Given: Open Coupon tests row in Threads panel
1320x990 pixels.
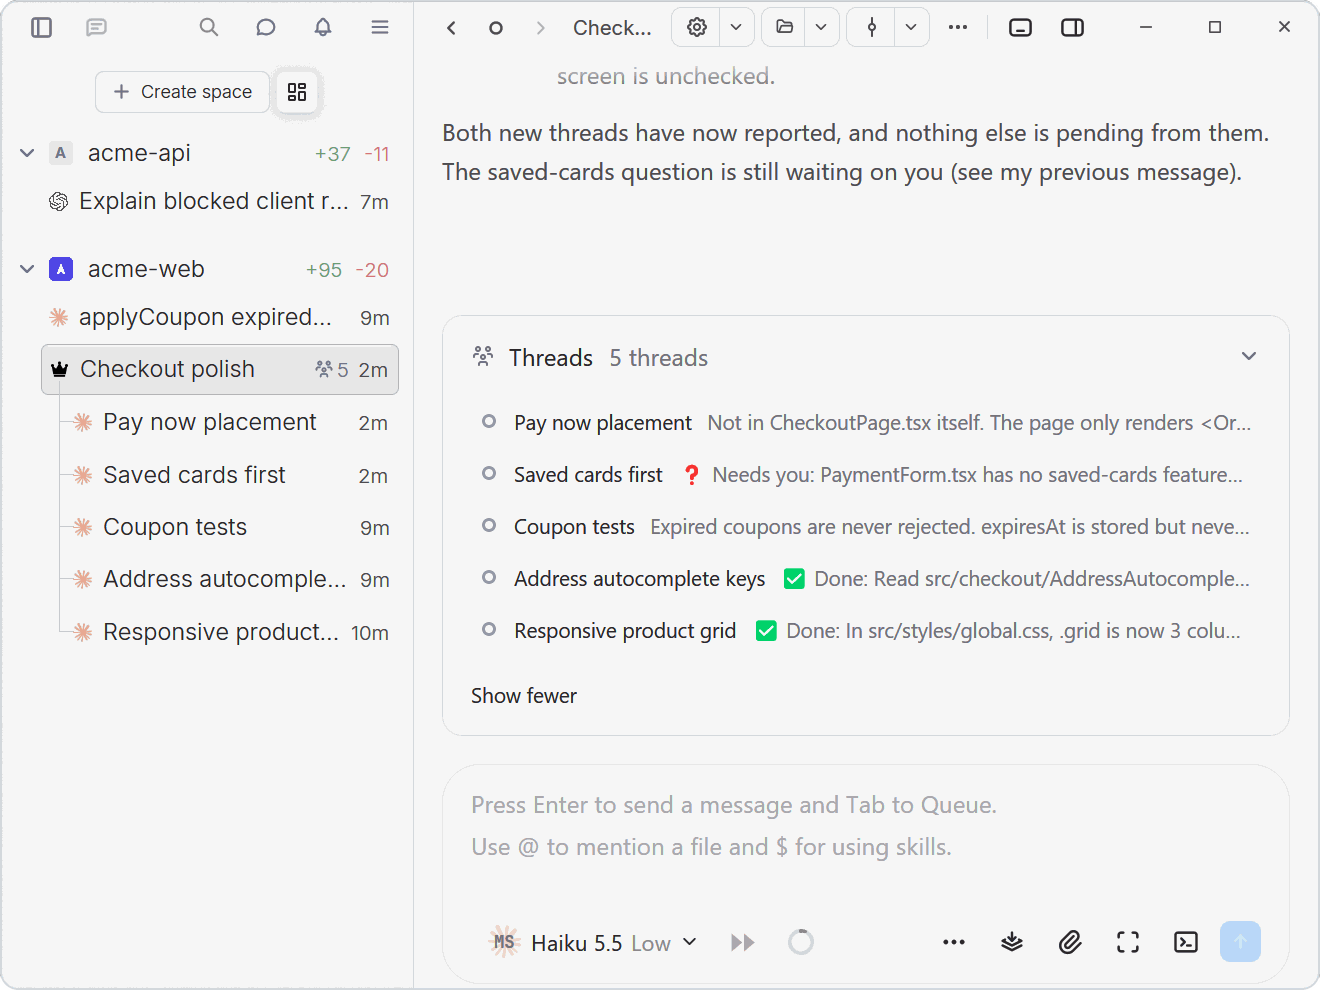Looking at the screenshot, I should pyautogui.click(x=866, y=527).
